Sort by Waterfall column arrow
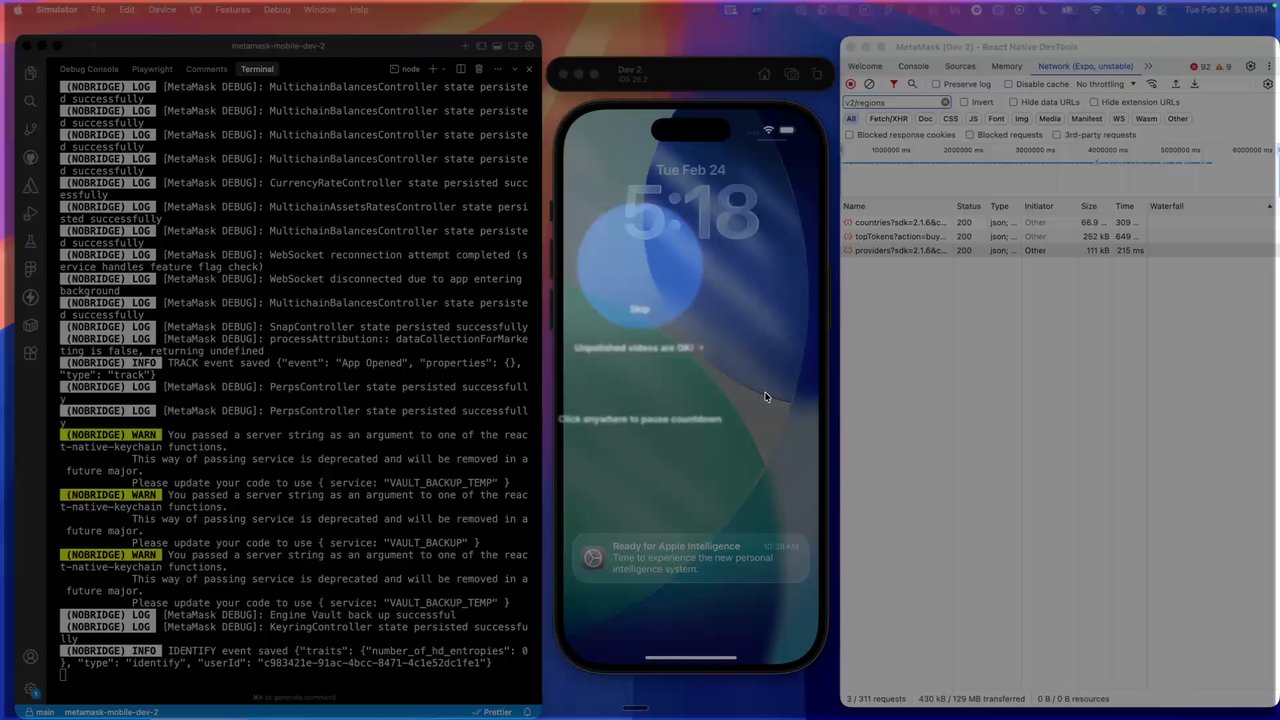The width and height of the screenshot is (1280, 720). click(x=1270, y=206)
